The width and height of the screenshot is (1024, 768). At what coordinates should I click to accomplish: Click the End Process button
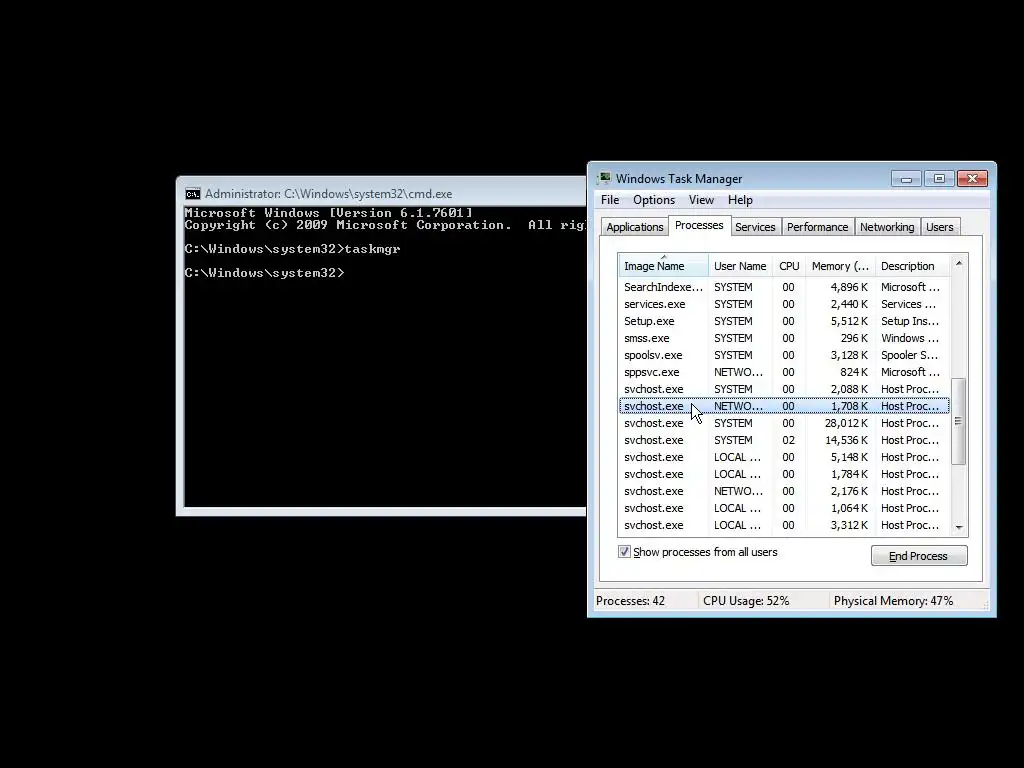(x=919, y=556)
